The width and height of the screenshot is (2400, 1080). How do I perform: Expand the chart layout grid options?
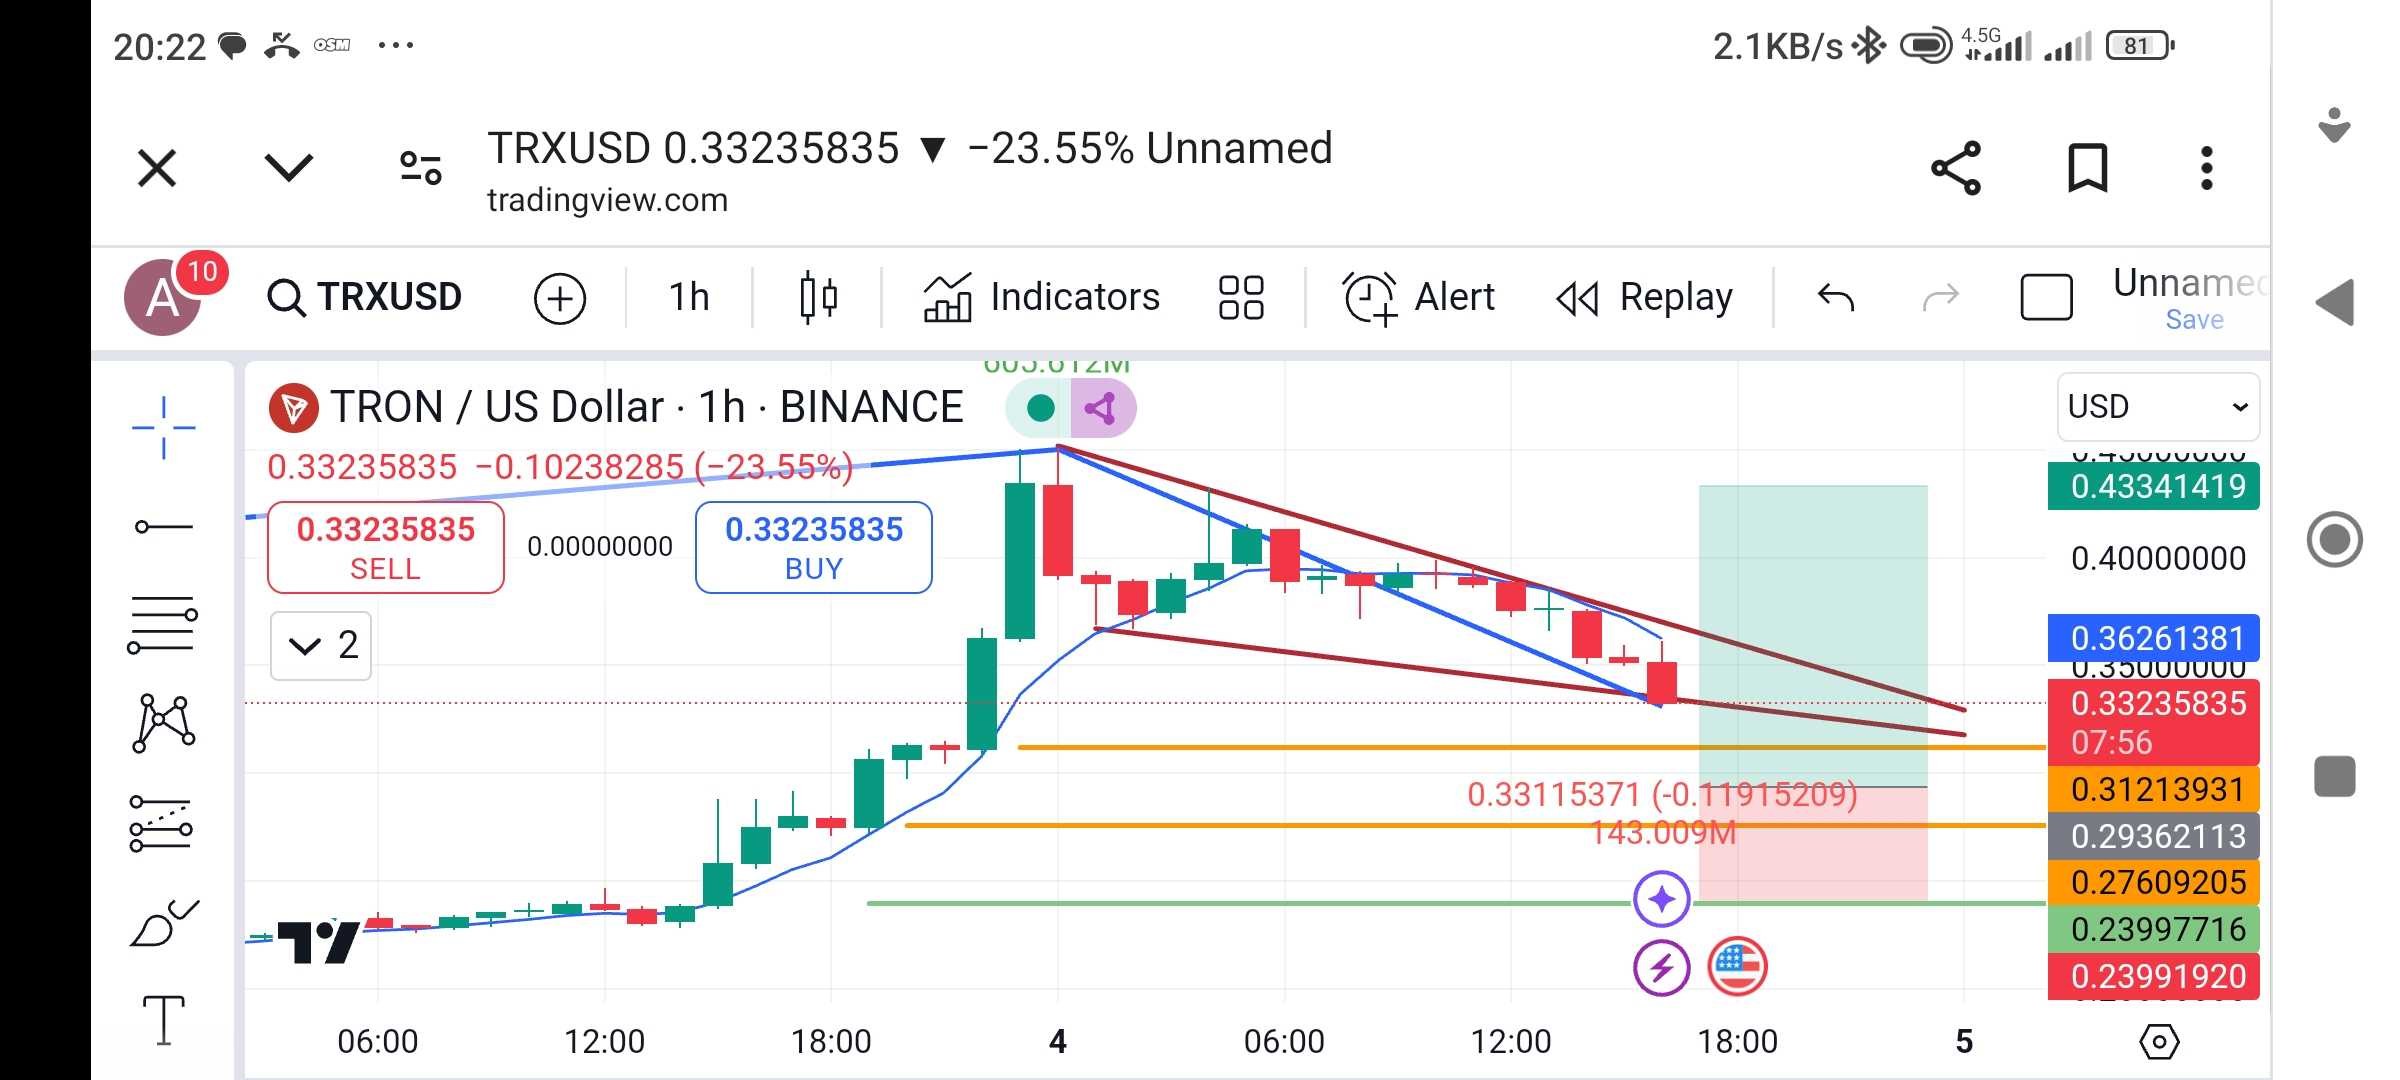(1240, 297)
